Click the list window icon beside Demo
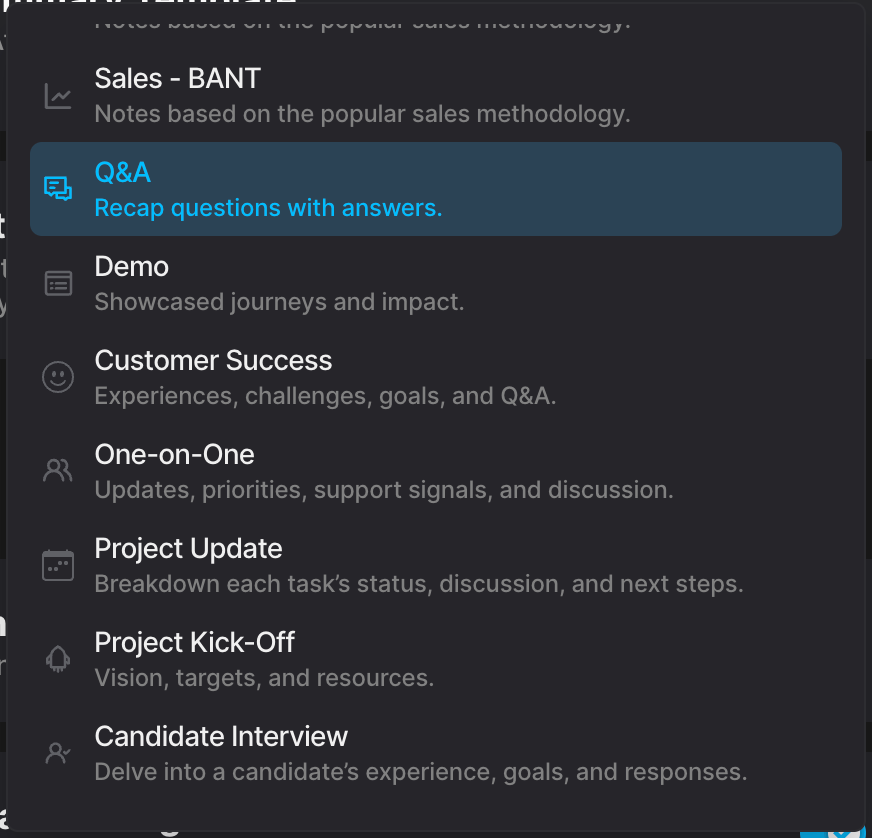Image resolution: width=872 pixels, height=838 pixels. (58, 283)
